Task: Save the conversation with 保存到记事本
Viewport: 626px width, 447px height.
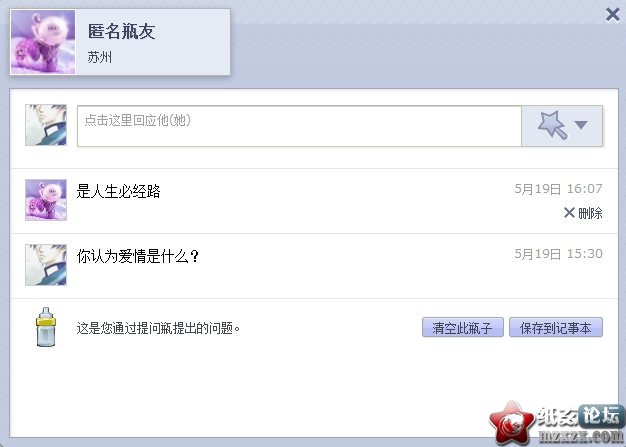Action: point(556,328)
